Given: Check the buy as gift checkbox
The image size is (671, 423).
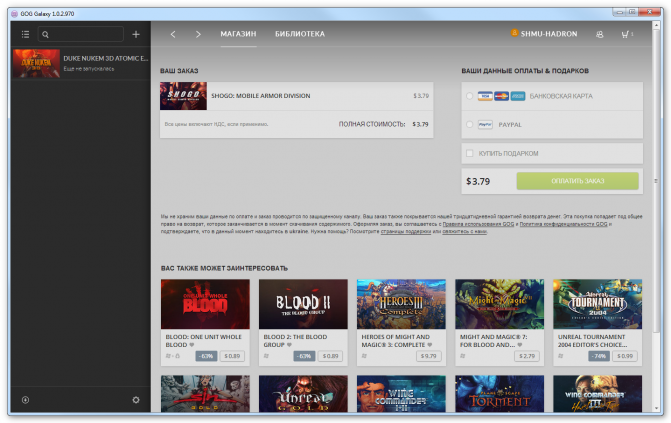Looking at the screenshot, I should coord(469,153).
